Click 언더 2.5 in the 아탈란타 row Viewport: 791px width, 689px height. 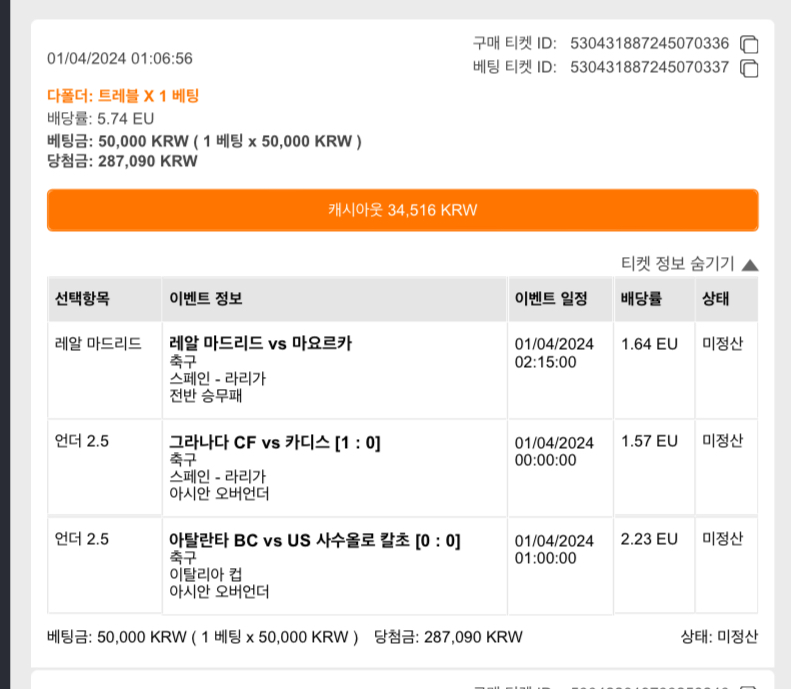click(82, 539)
